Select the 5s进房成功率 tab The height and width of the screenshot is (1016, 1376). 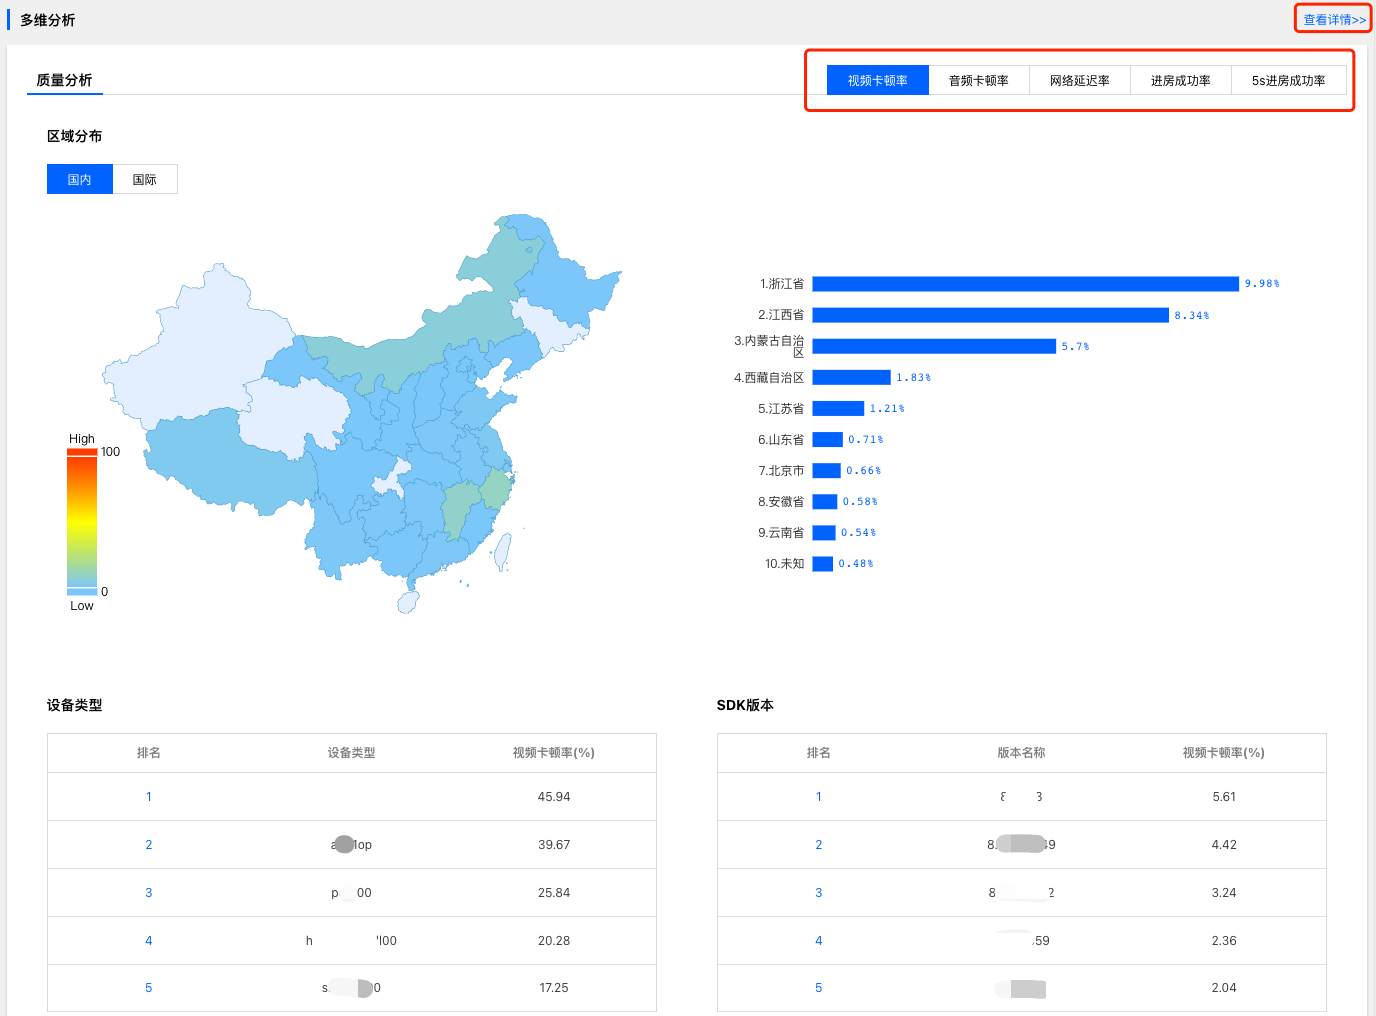[x=1288, y=81]
